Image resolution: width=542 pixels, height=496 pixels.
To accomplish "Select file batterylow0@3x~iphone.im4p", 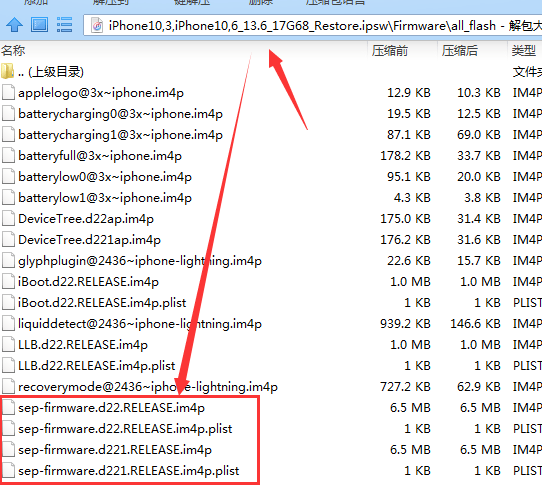I will [105, 177].
